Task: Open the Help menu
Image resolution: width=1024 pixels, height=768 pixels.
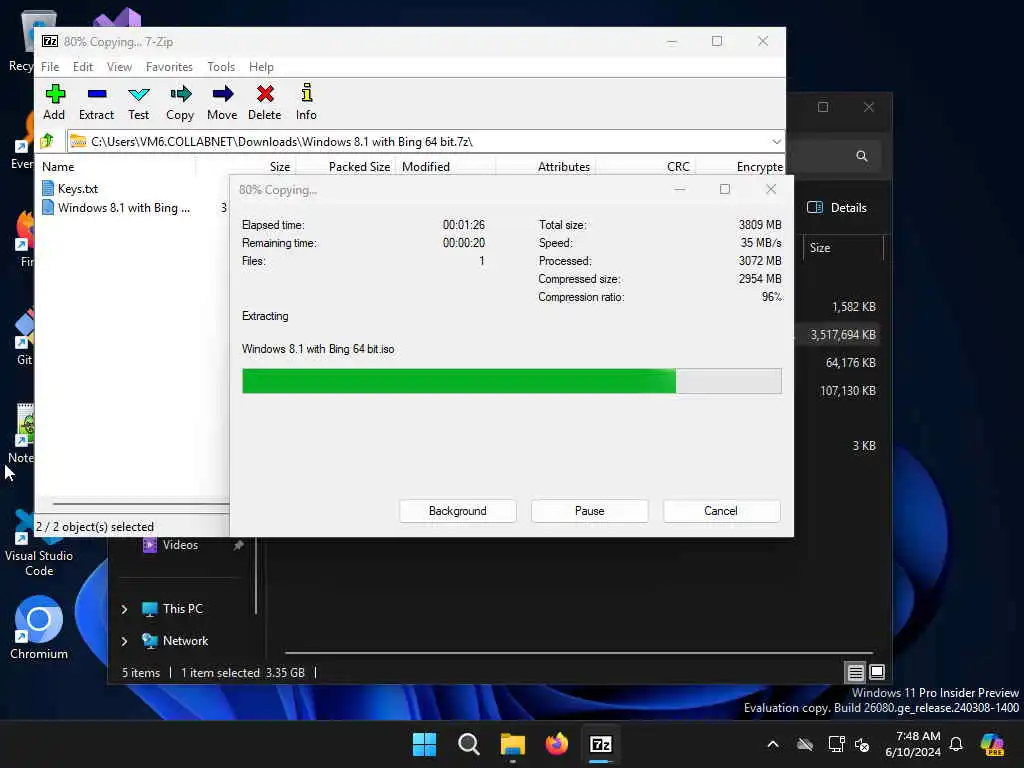Action: point(261,67)
